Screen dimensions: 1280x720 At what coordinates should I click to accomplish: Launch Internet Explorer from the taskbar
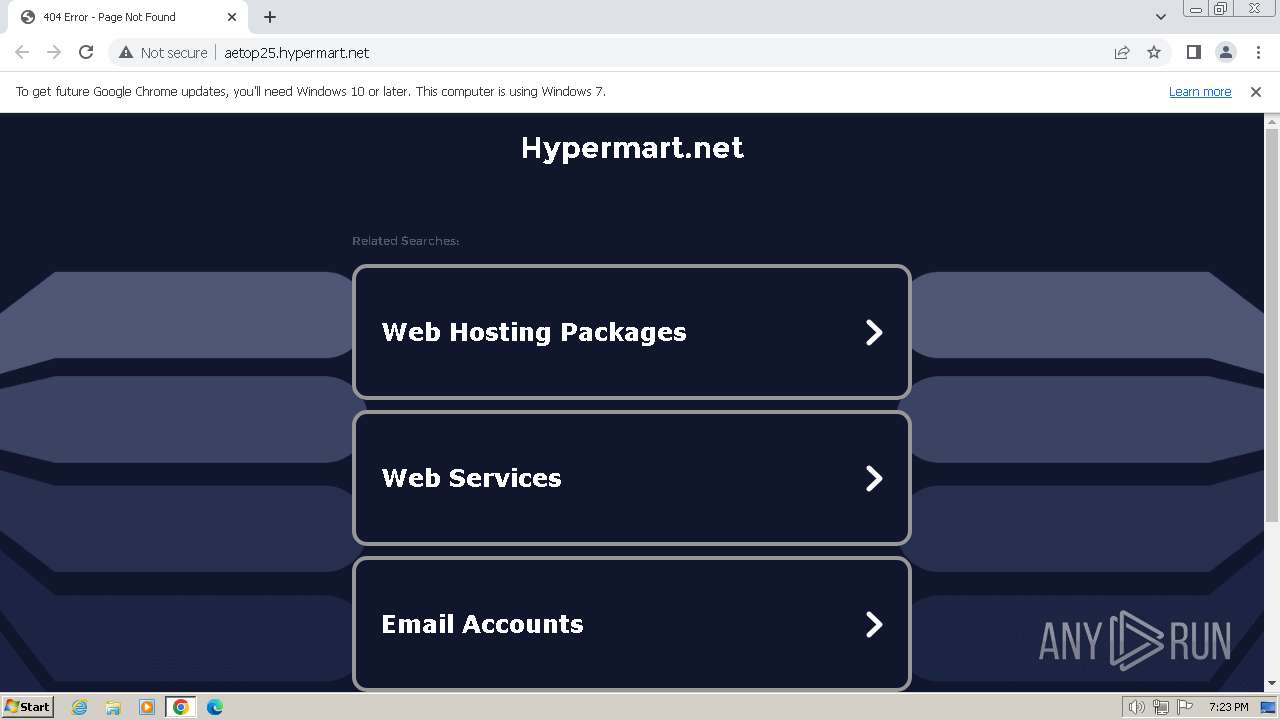click(80, 707)
